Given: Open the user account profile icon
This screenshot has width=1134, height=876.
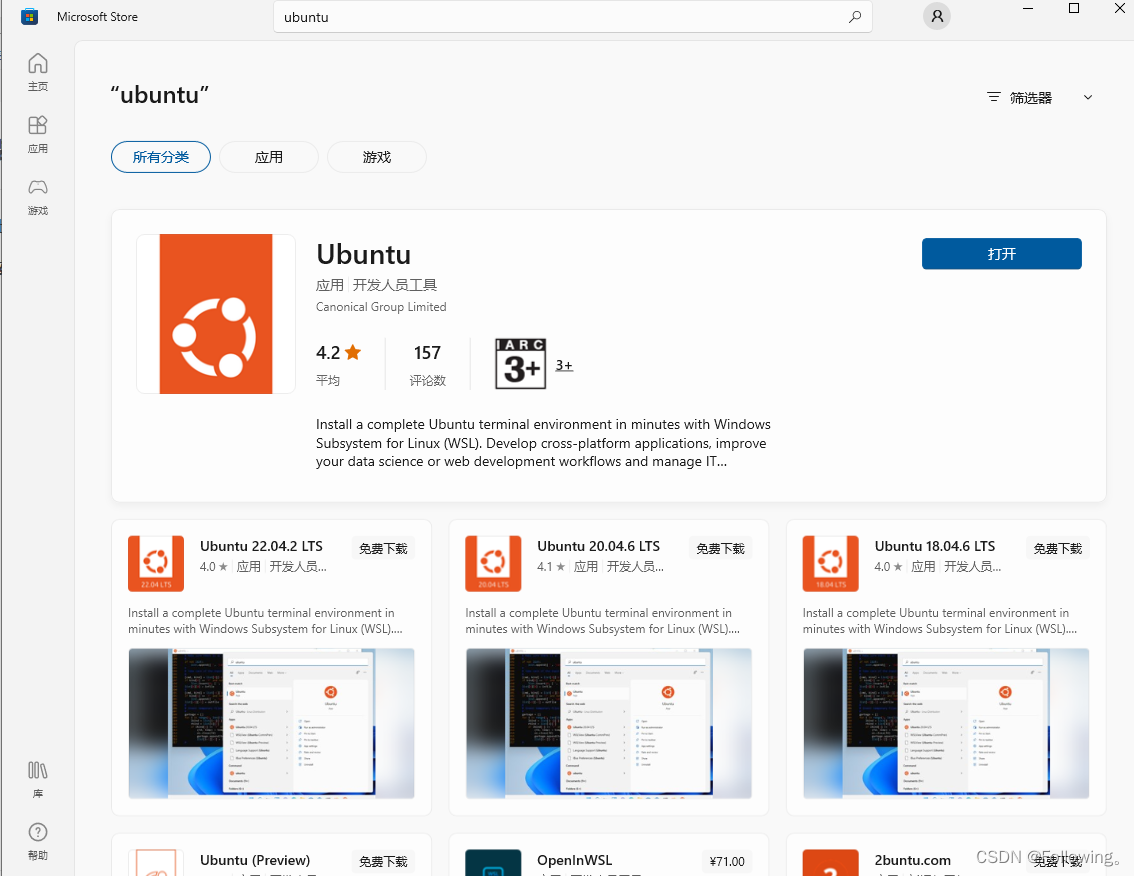Looking at the screenshot, I should point(936,16).
